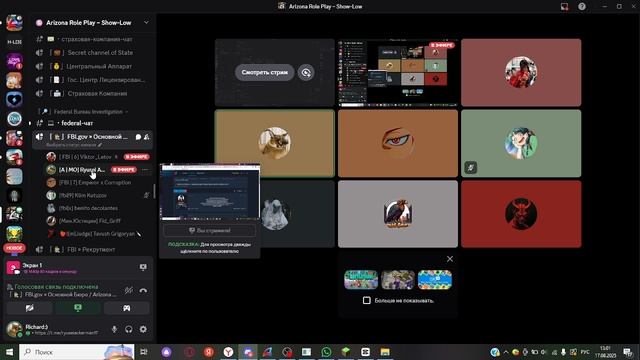Show hidden system tray icons
Screen dimensions: 640x360
tap(506, 352)
